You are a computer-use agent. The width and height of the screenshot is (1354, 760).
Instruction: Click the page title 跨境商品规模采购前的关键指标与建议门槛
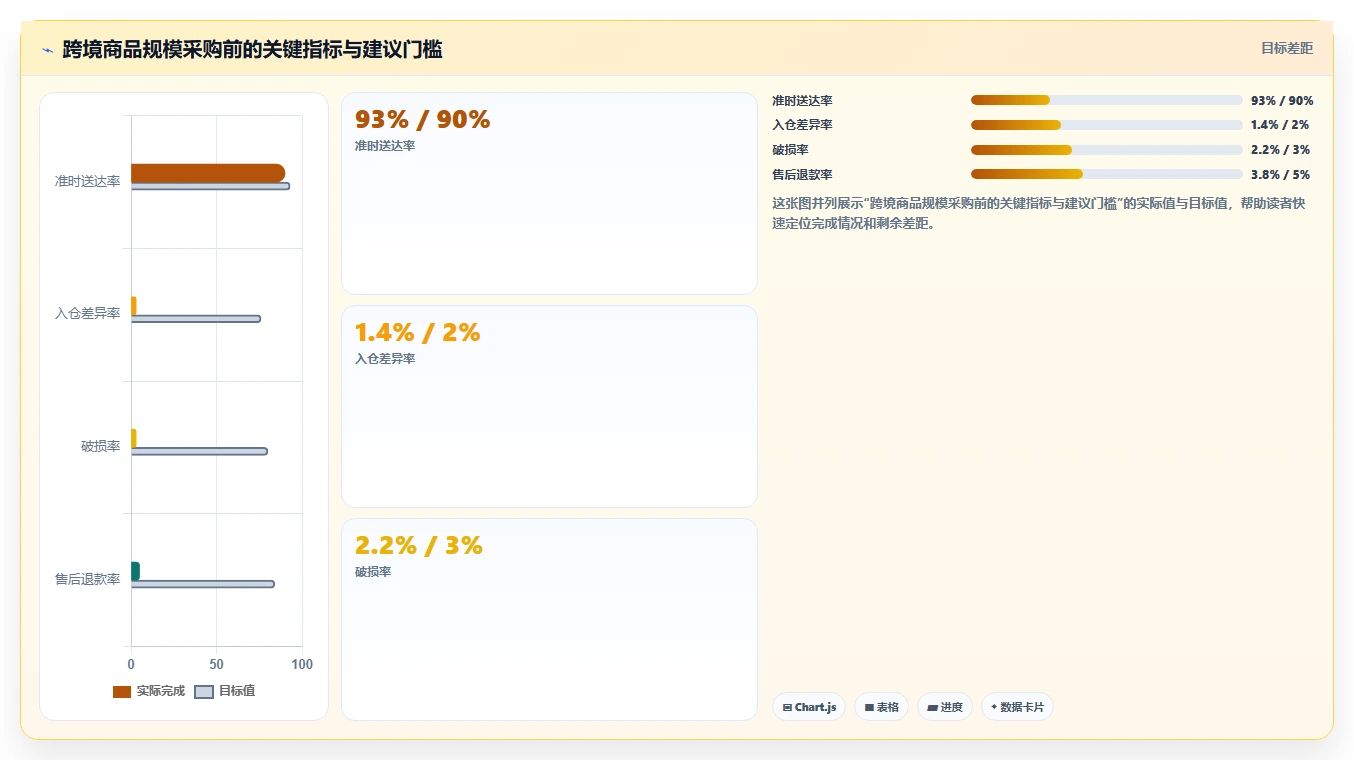click(x=252, y=49)
